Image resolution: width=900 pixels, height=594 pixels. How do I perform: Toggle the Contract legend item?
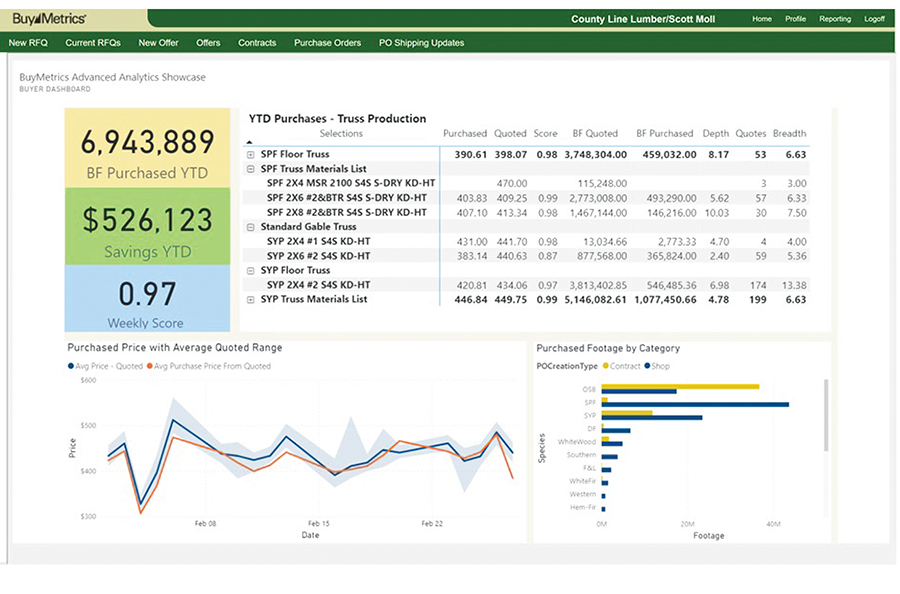point(604,366)
